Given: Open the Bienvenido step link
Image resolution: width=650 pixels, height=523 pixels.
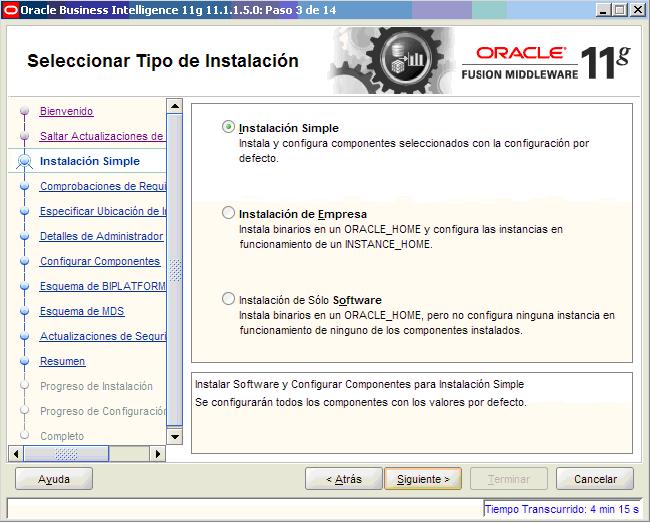Looking at the screenshot, I should 66,111.
